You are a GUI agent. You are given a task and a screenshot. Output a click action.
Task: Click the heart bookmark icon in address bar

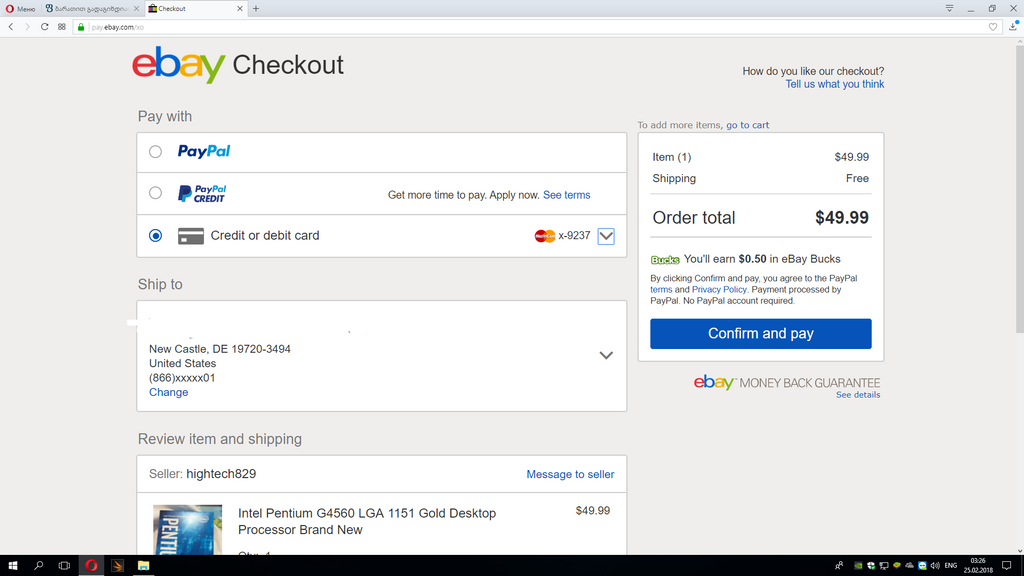(993, 27)
